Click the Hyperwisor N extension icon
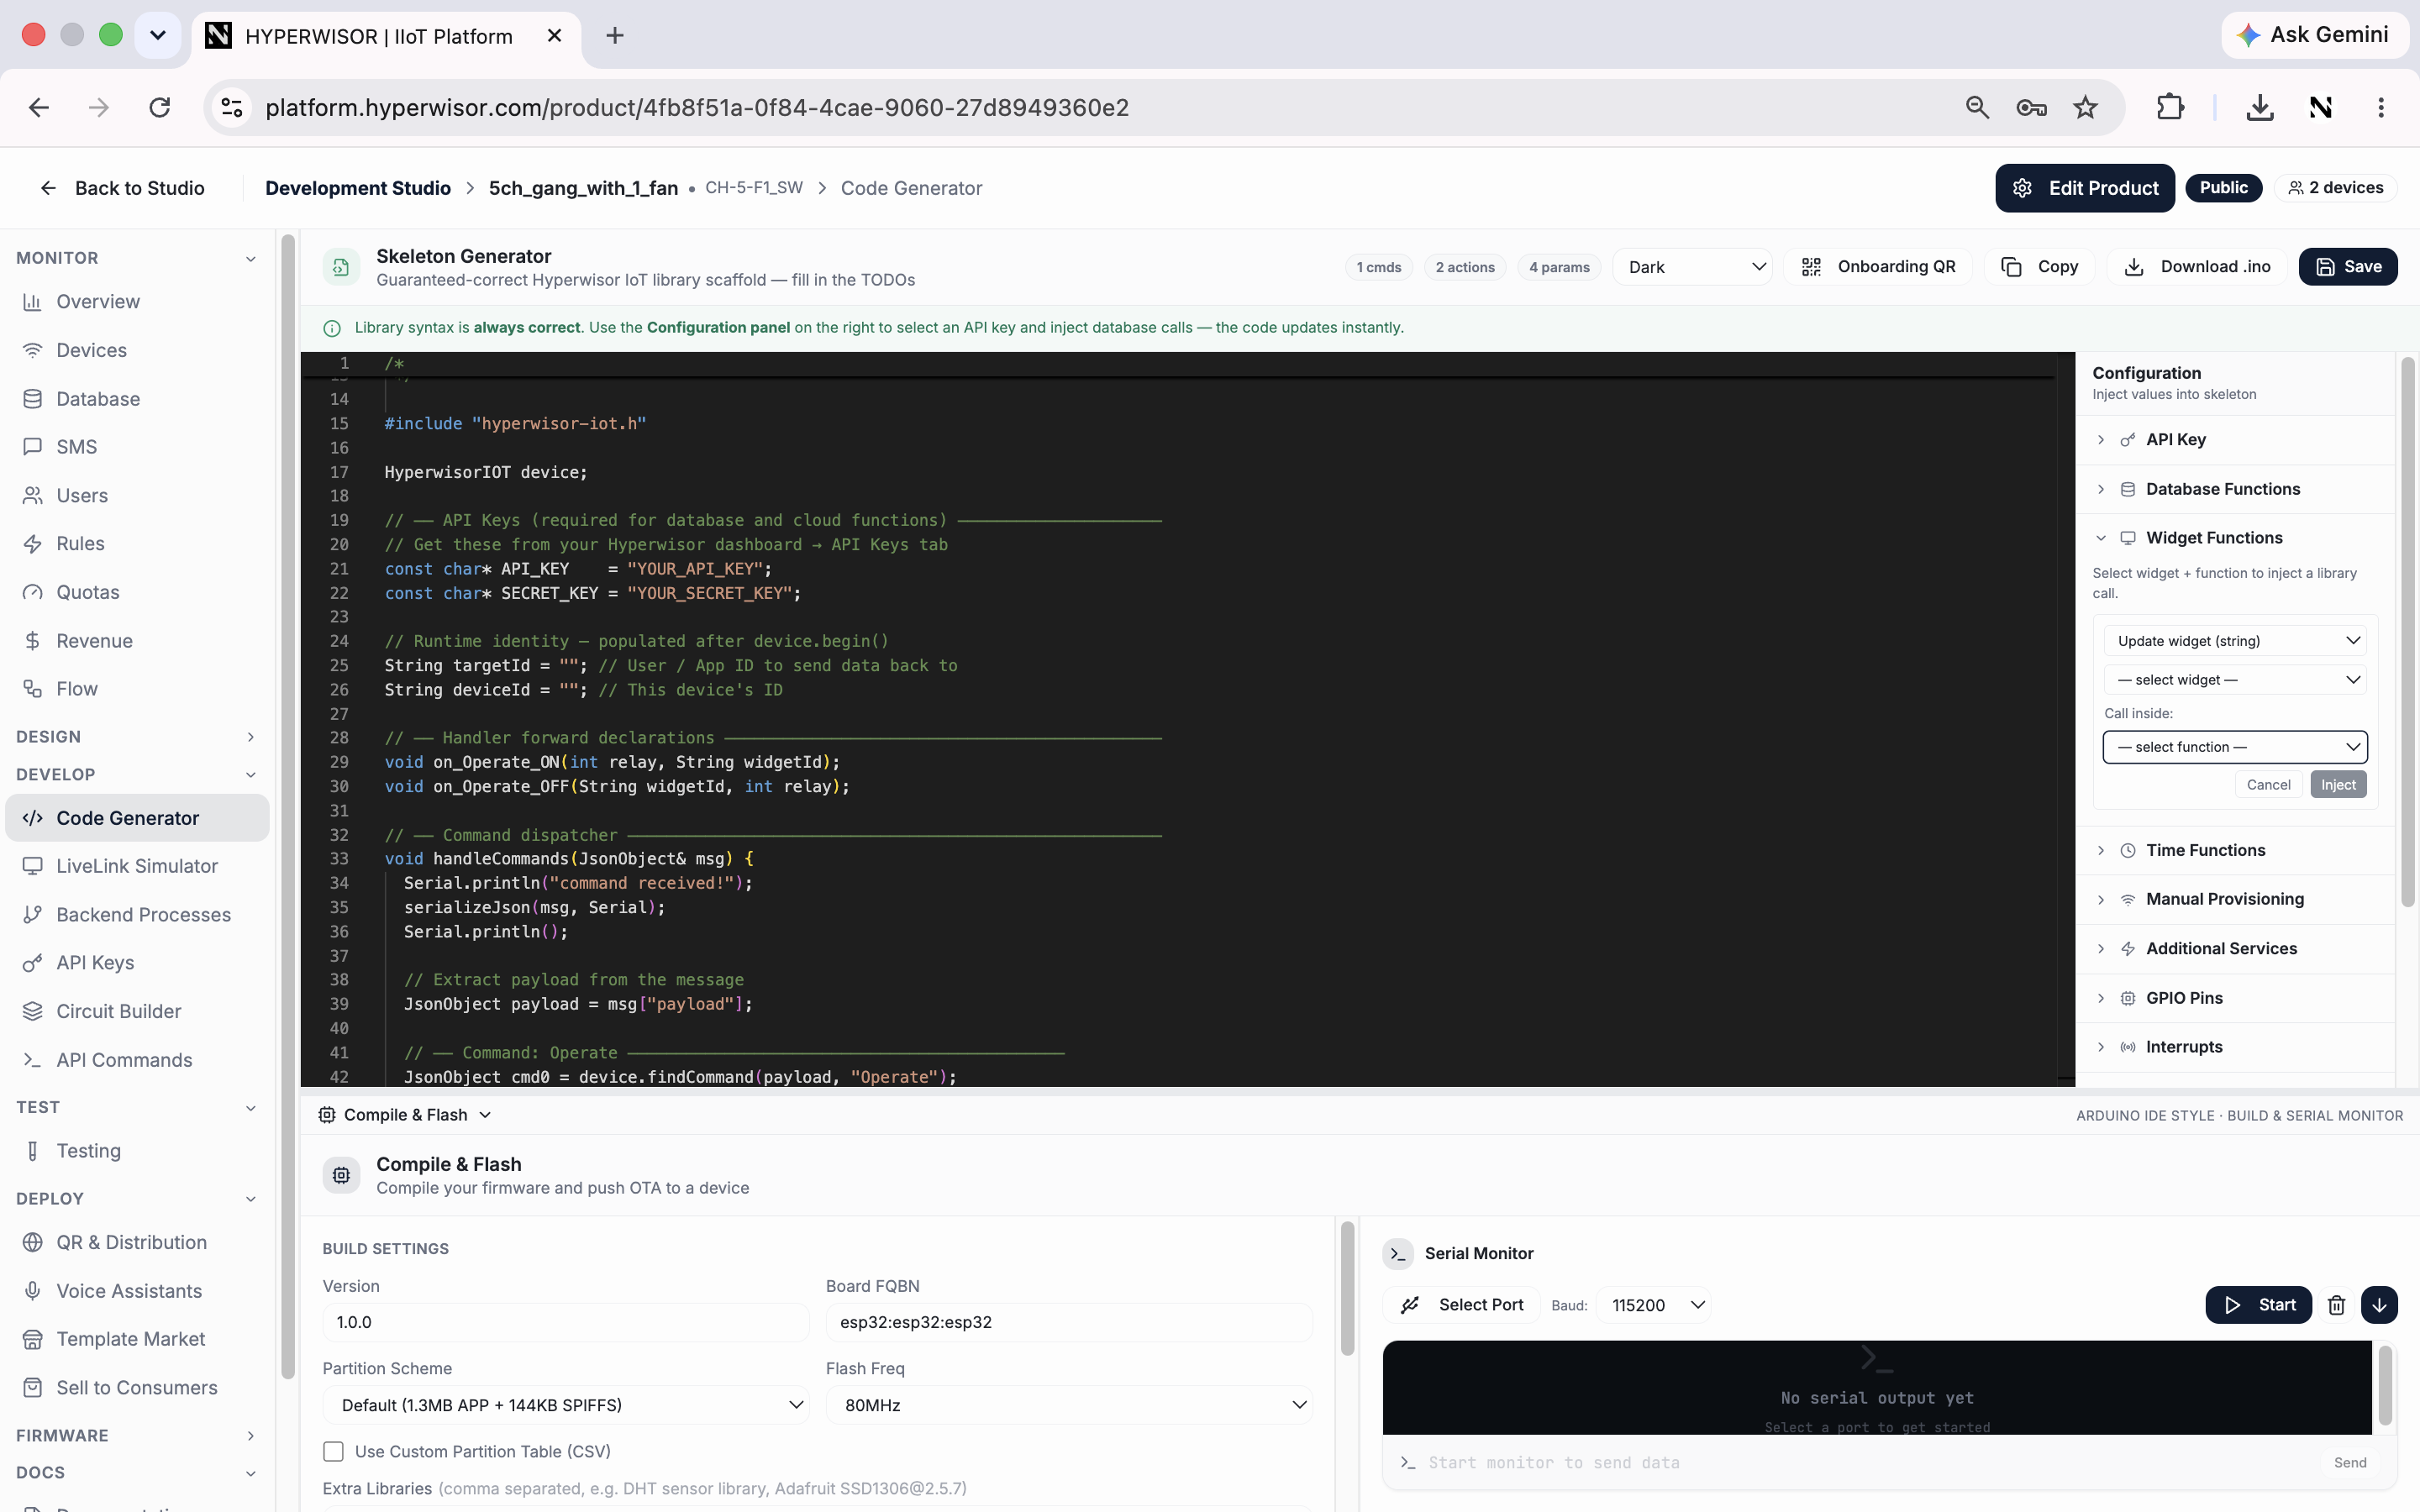This screenshot has height=1512, width=2420. [2321, 107]
